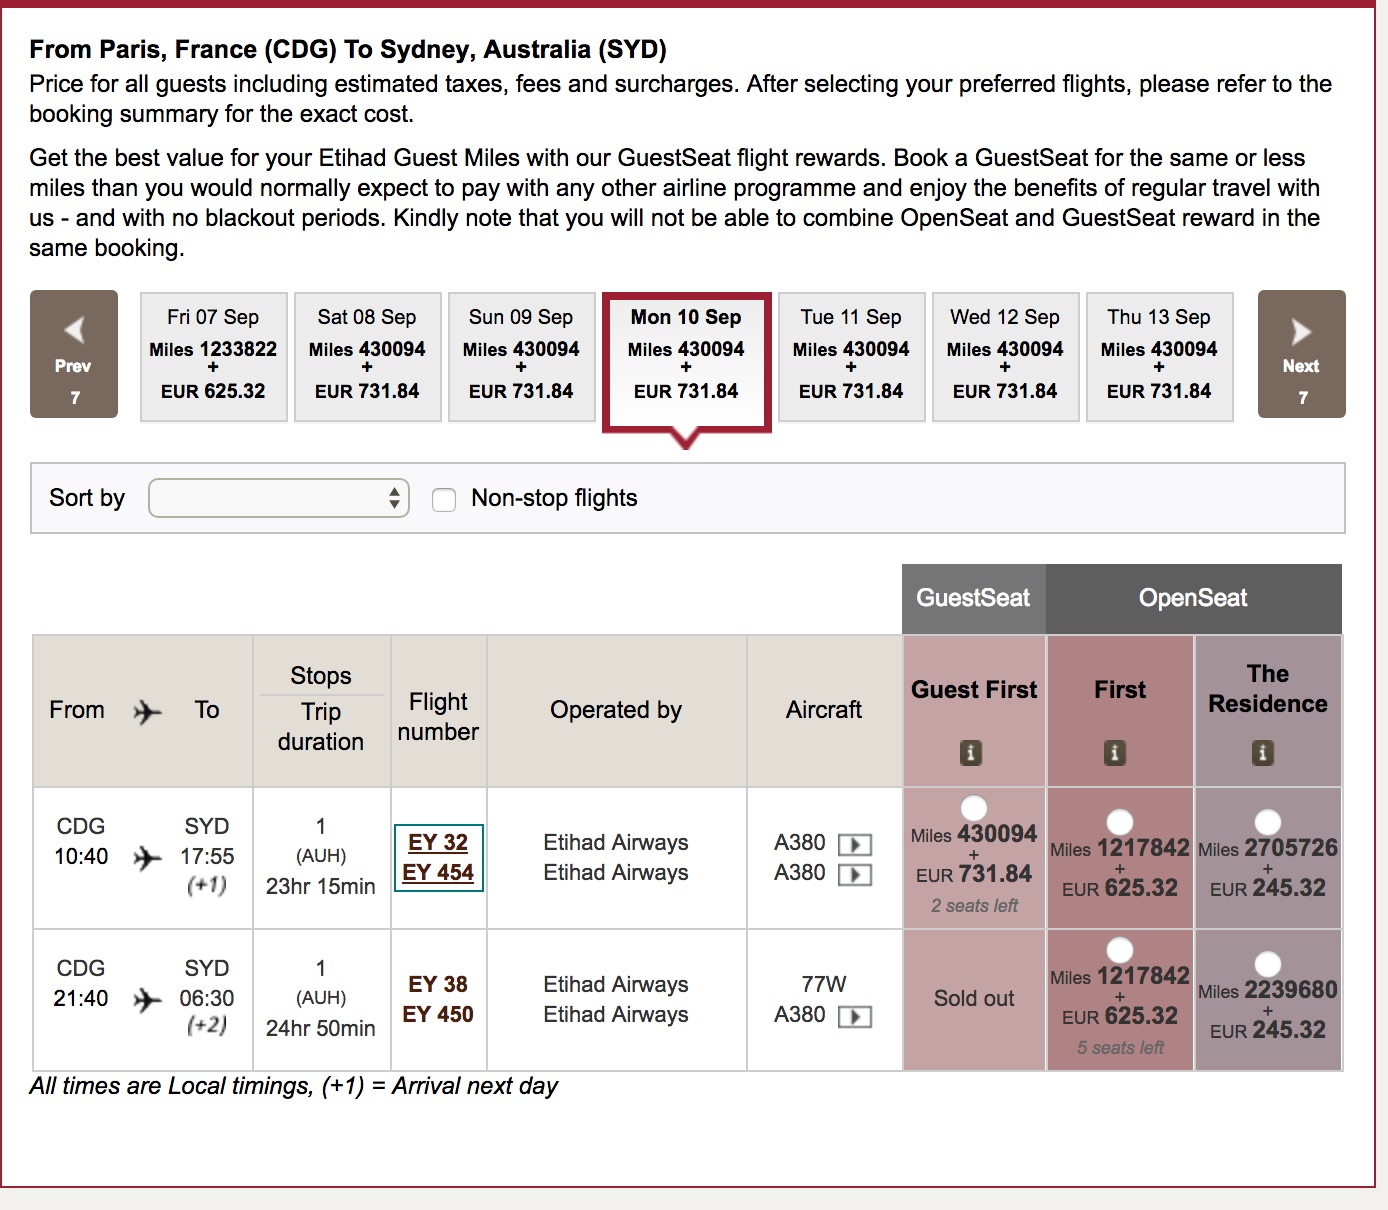This screenshot has height=1210, width=1388.
Task: Click flight number EY 38
Action: tap(438, 984)
